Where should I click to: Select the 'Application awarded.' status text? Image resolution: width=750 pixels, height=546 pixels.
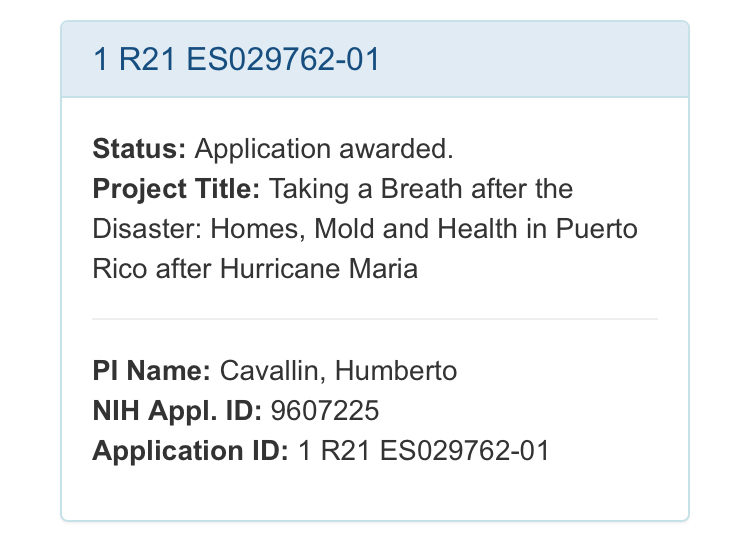[324, 149]
